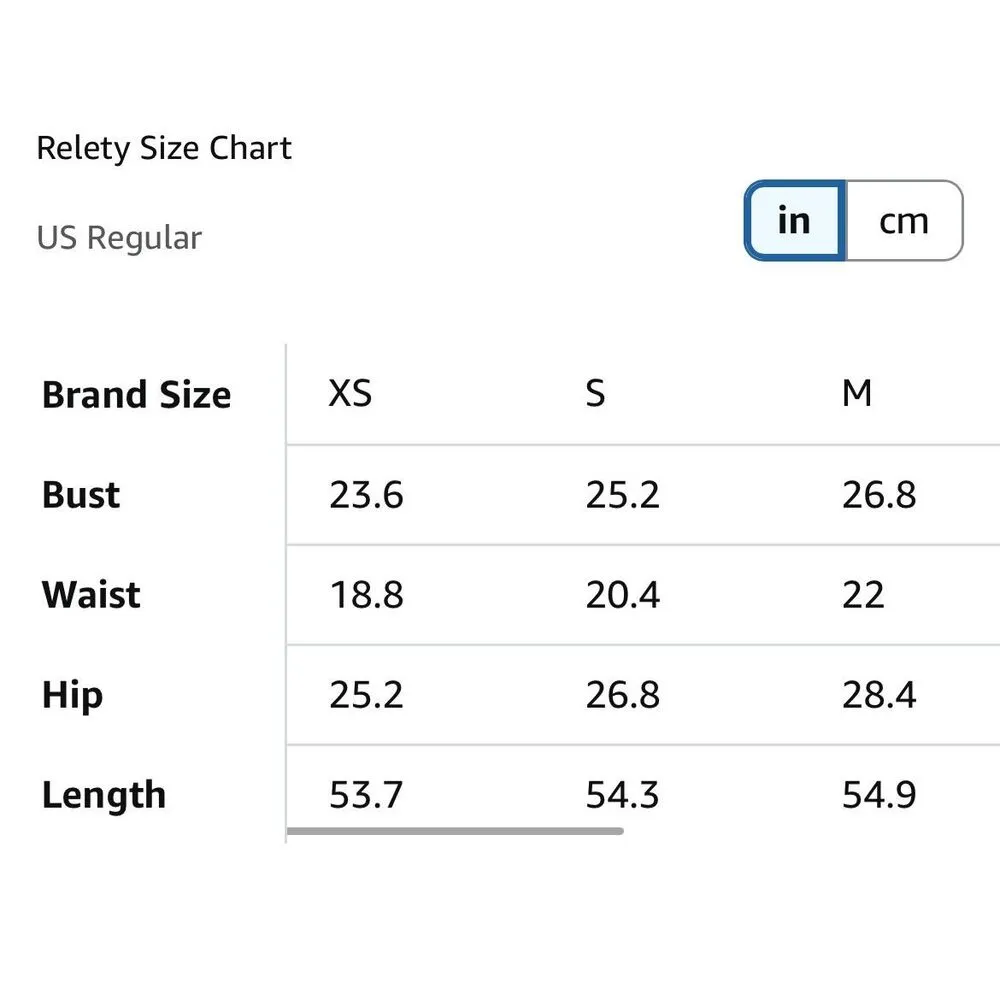
Task: Select the XS size column header
Action: point(350,394)
